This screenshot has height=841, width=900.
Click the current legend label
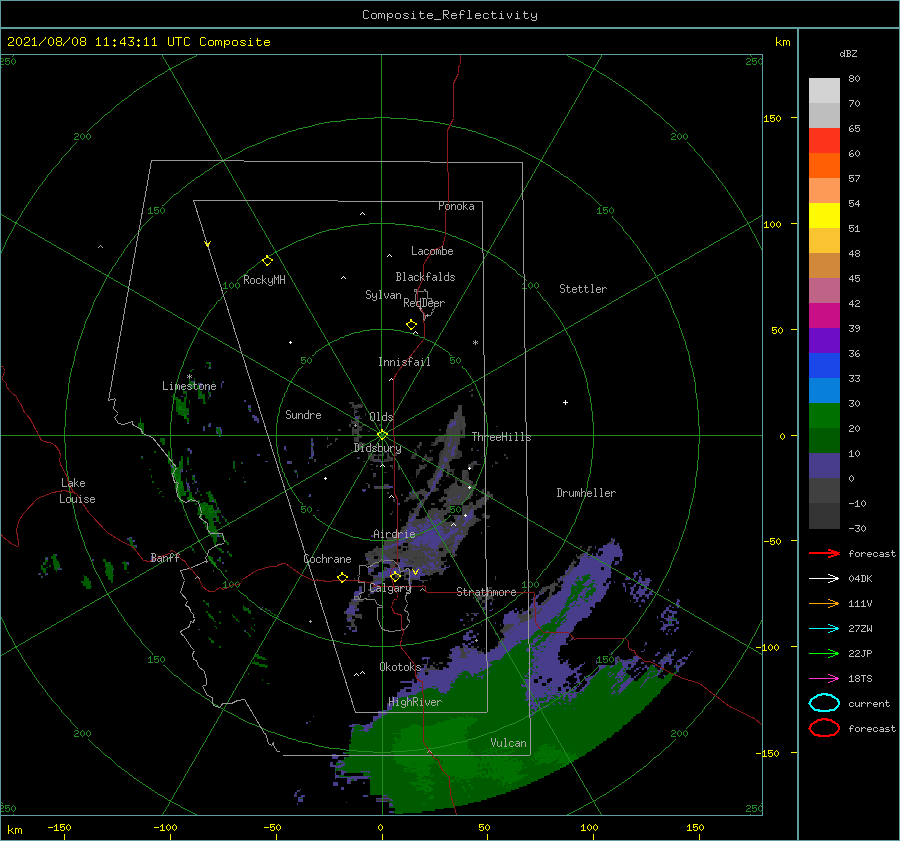pyautogui.click(x=869, y=703)
